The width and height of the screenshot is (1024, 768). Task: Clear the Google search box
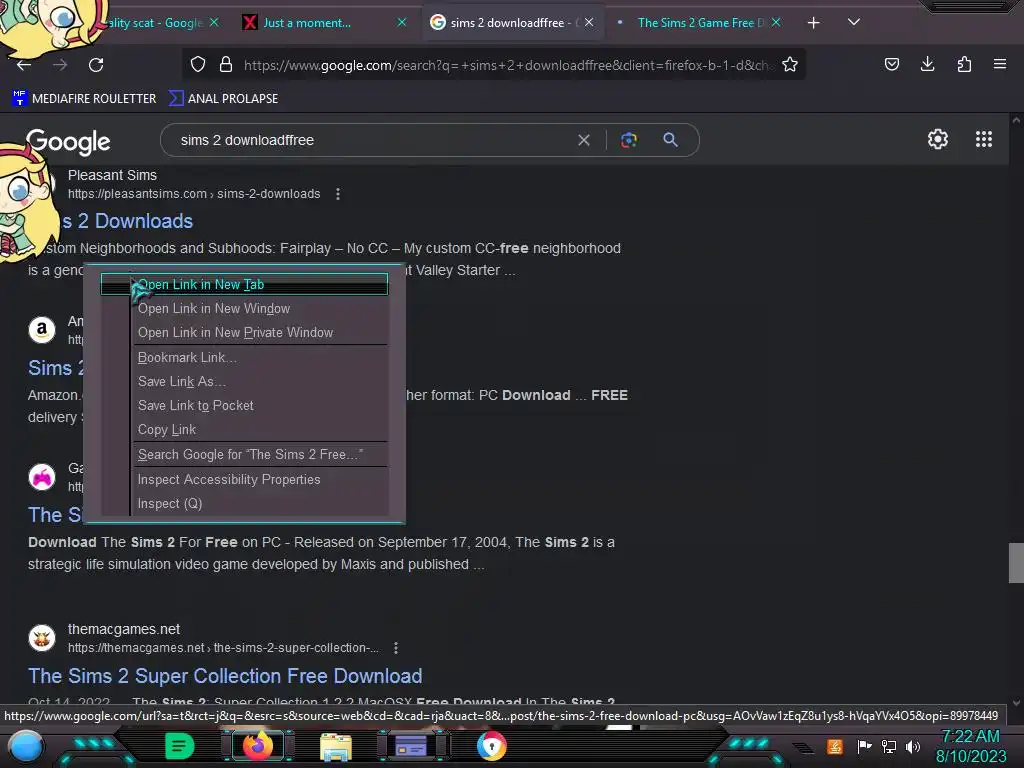(x=584, y=140)
